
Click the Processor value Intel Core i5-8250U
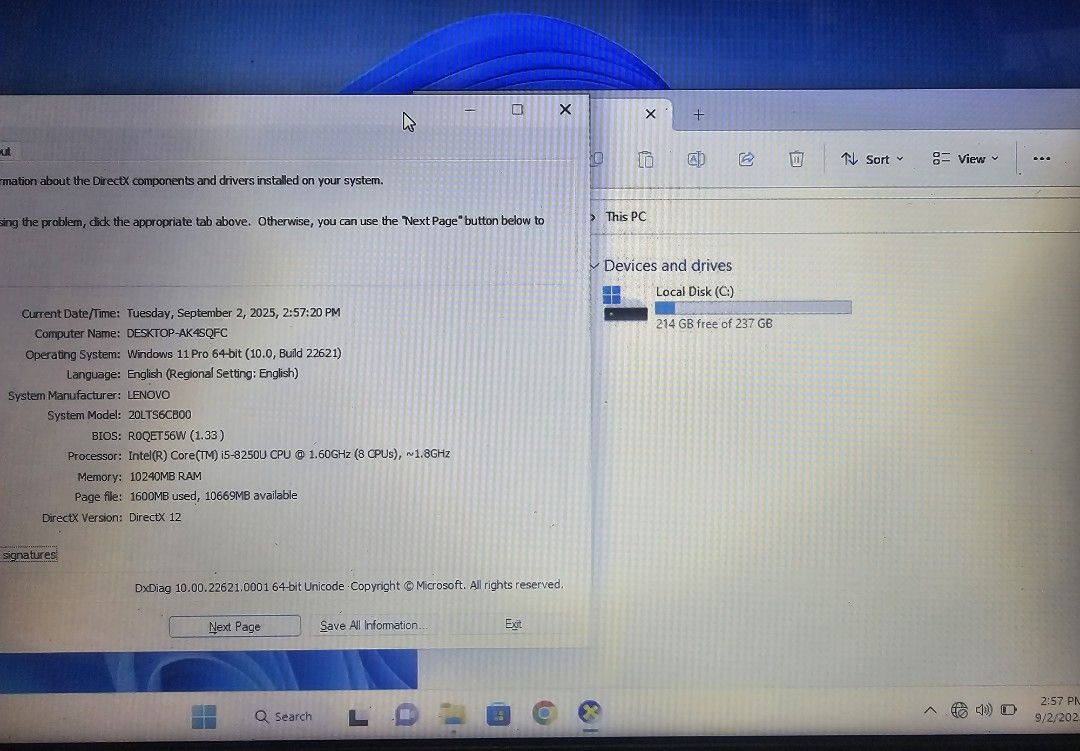(x=289, y=455)
